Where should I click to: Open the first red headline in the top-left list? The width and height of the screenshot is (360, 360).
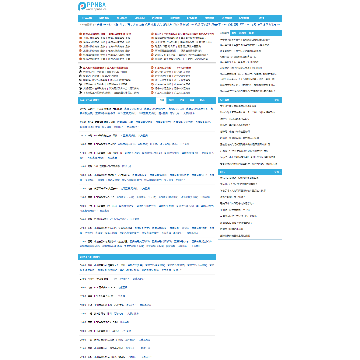pyautogui.click(x=107, y=34)
